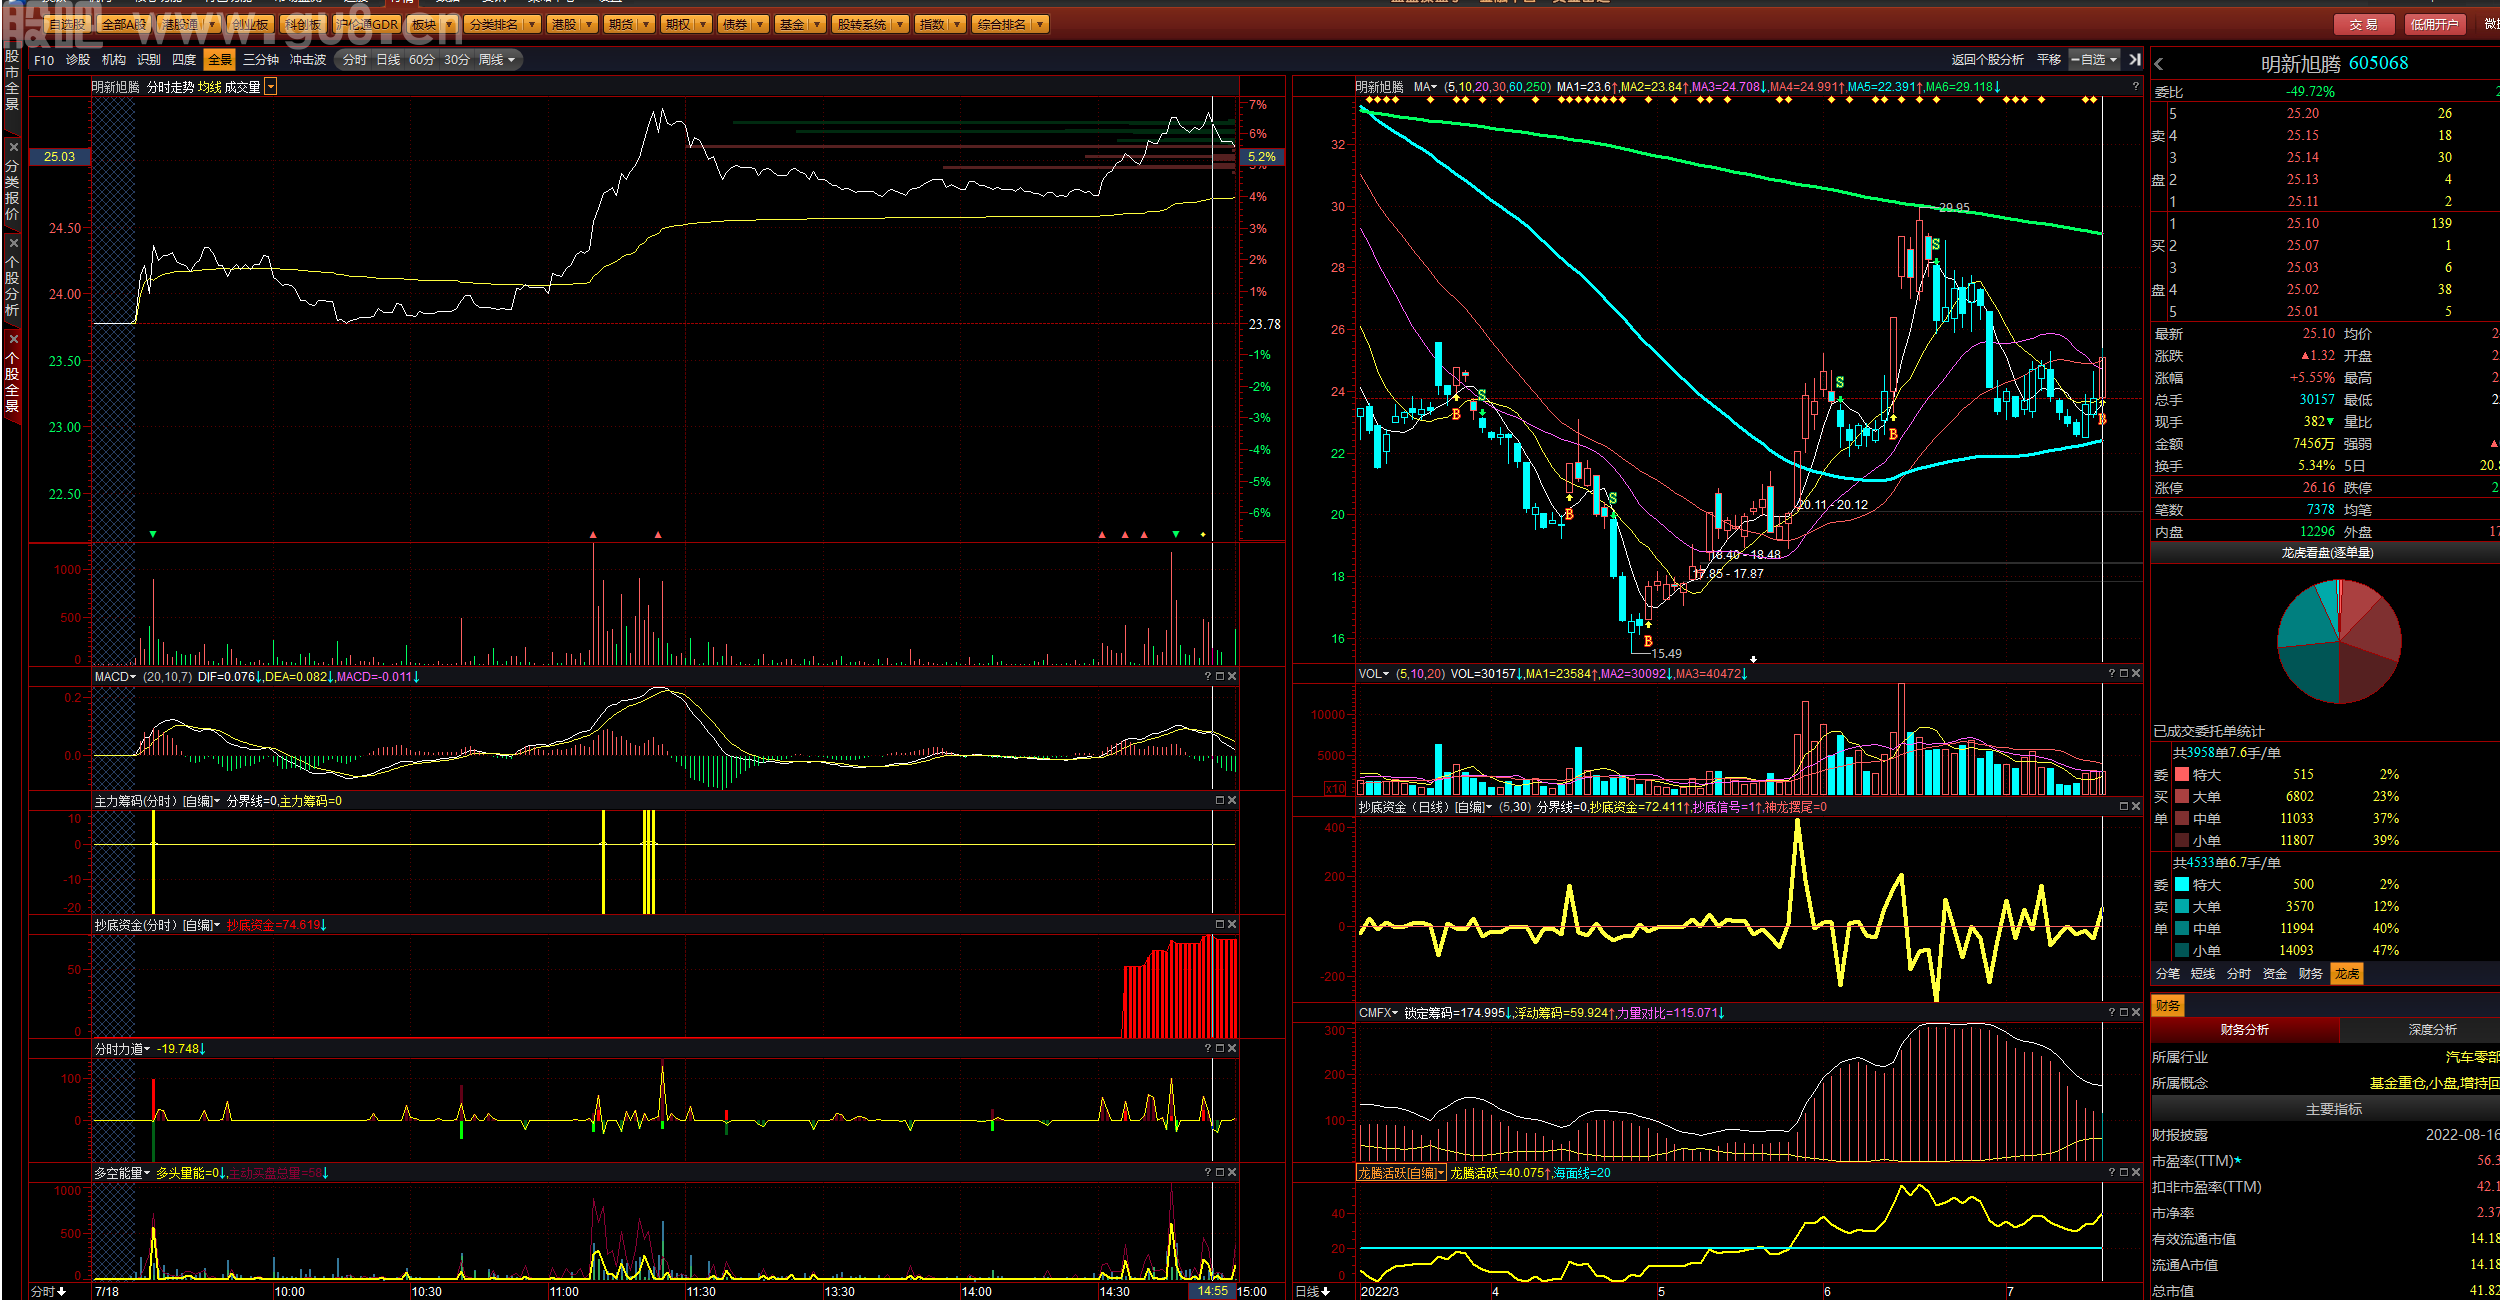Click the 14:55 time marker on axis

tap(1212, 1291)
